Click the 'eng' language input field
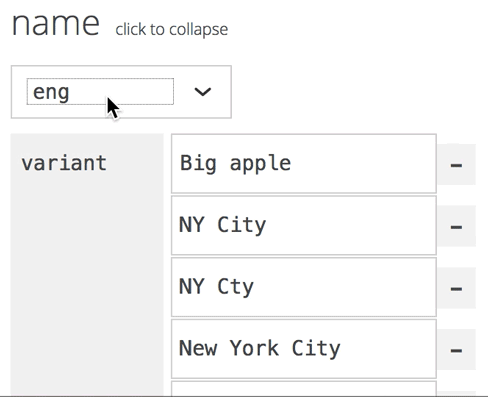The image size is (488, 397). pos(100,92)
